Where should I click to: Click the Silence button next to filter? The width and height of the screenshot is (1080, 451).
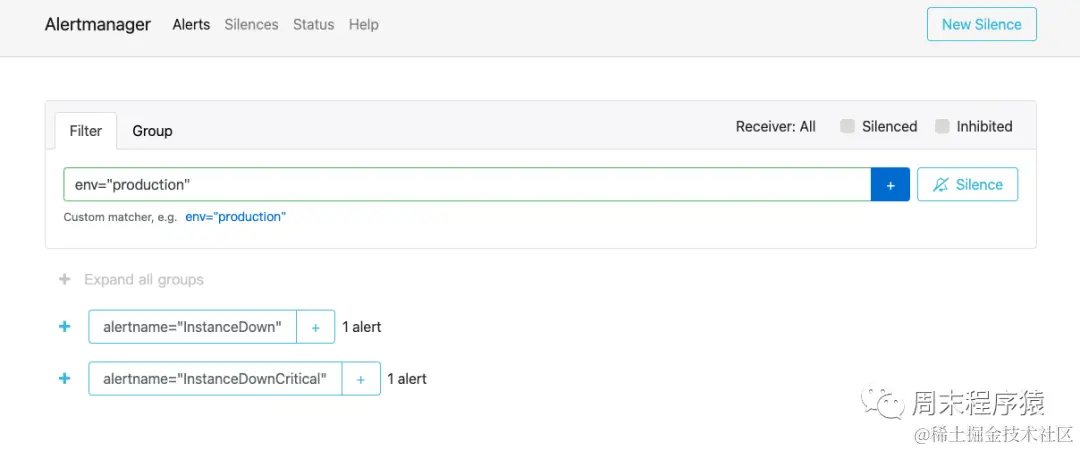968,185
